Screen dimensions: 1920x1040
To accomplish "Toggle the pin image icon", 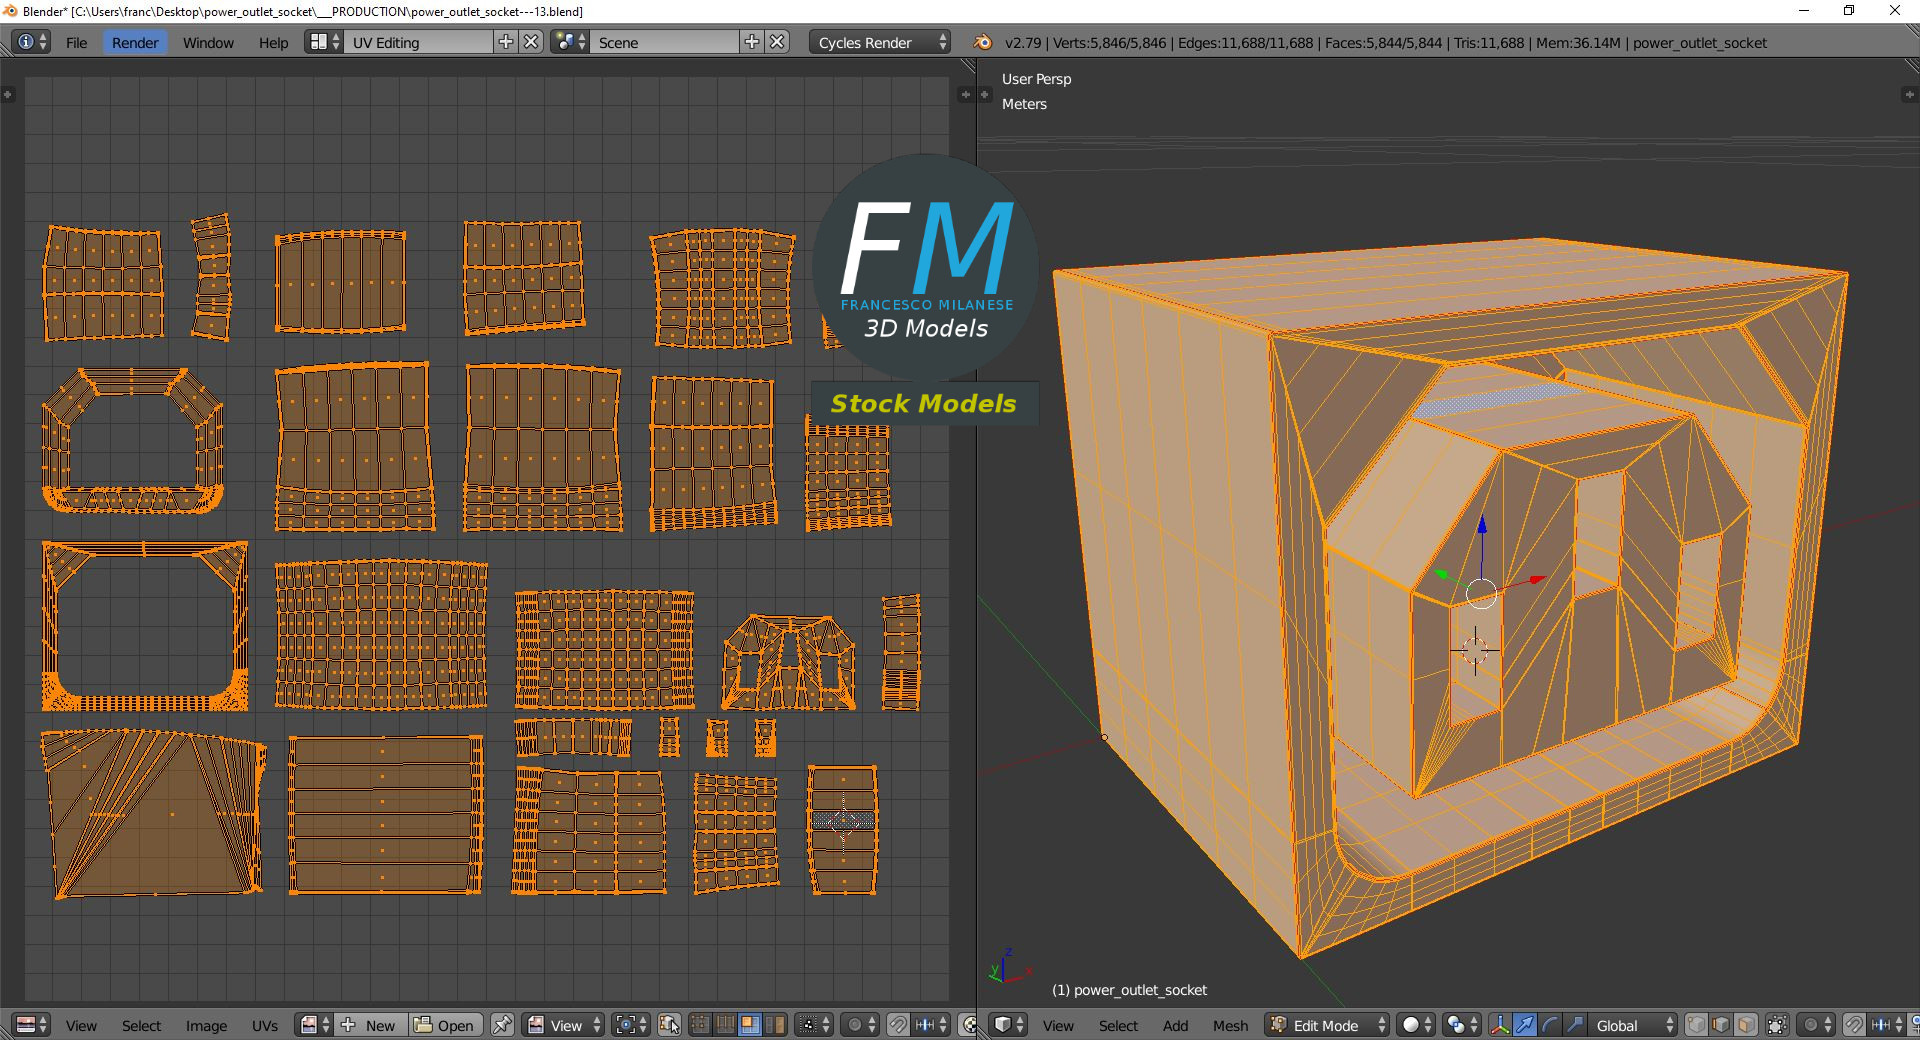I will 502,1025.
